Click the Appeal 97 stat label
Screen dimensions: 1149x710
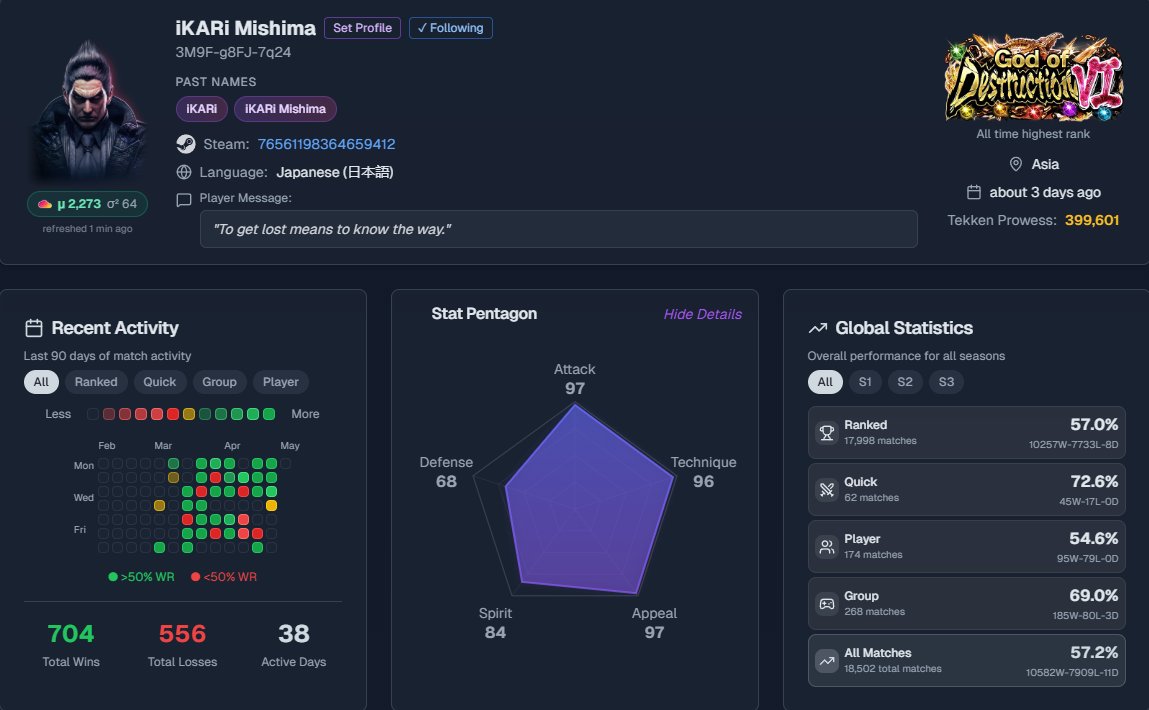point(654,623)
